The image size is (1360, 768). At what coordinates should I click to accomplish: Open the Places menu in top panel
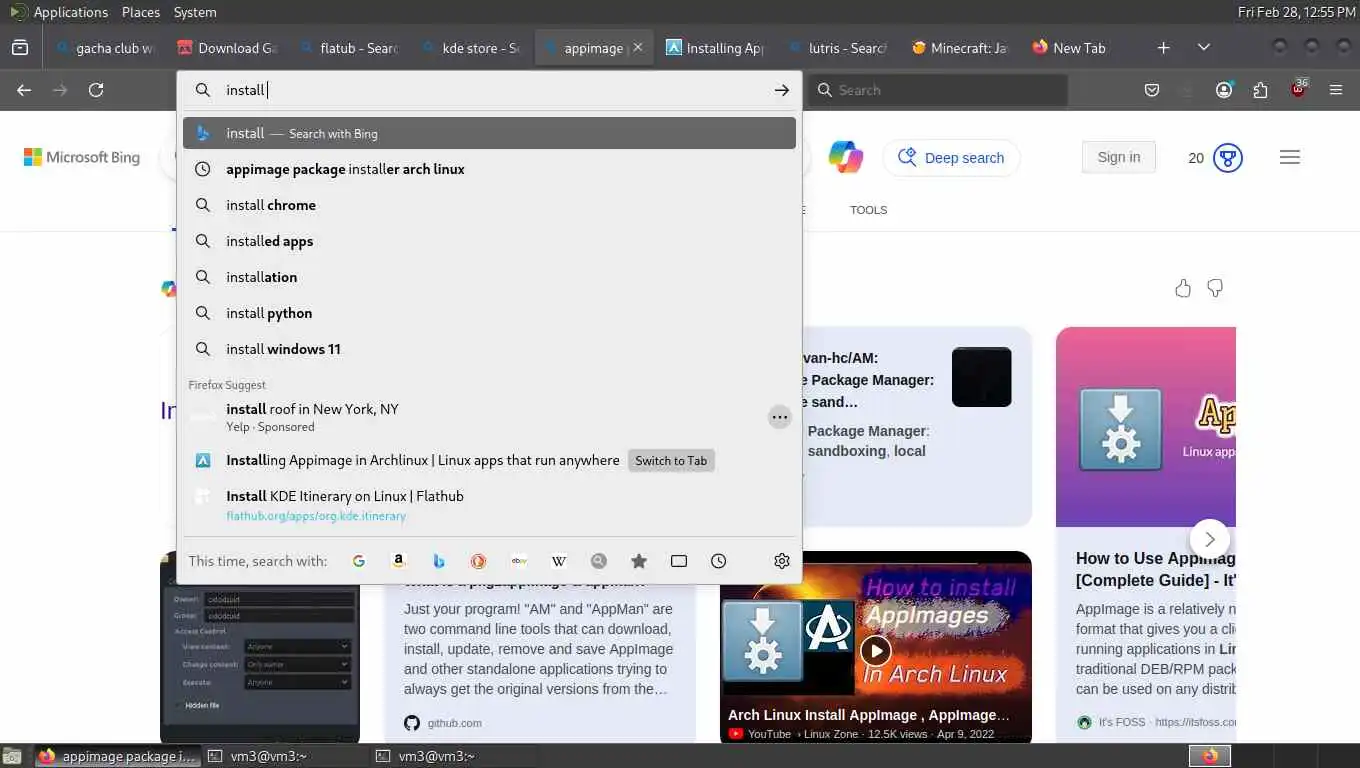coord(141,12)
